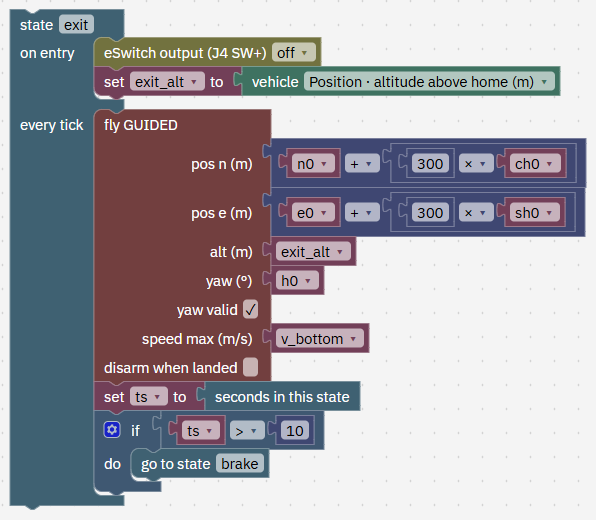This screenshot has height=520, width=596.
Task: Click the do label of the if block
Action: click(112, 464)
